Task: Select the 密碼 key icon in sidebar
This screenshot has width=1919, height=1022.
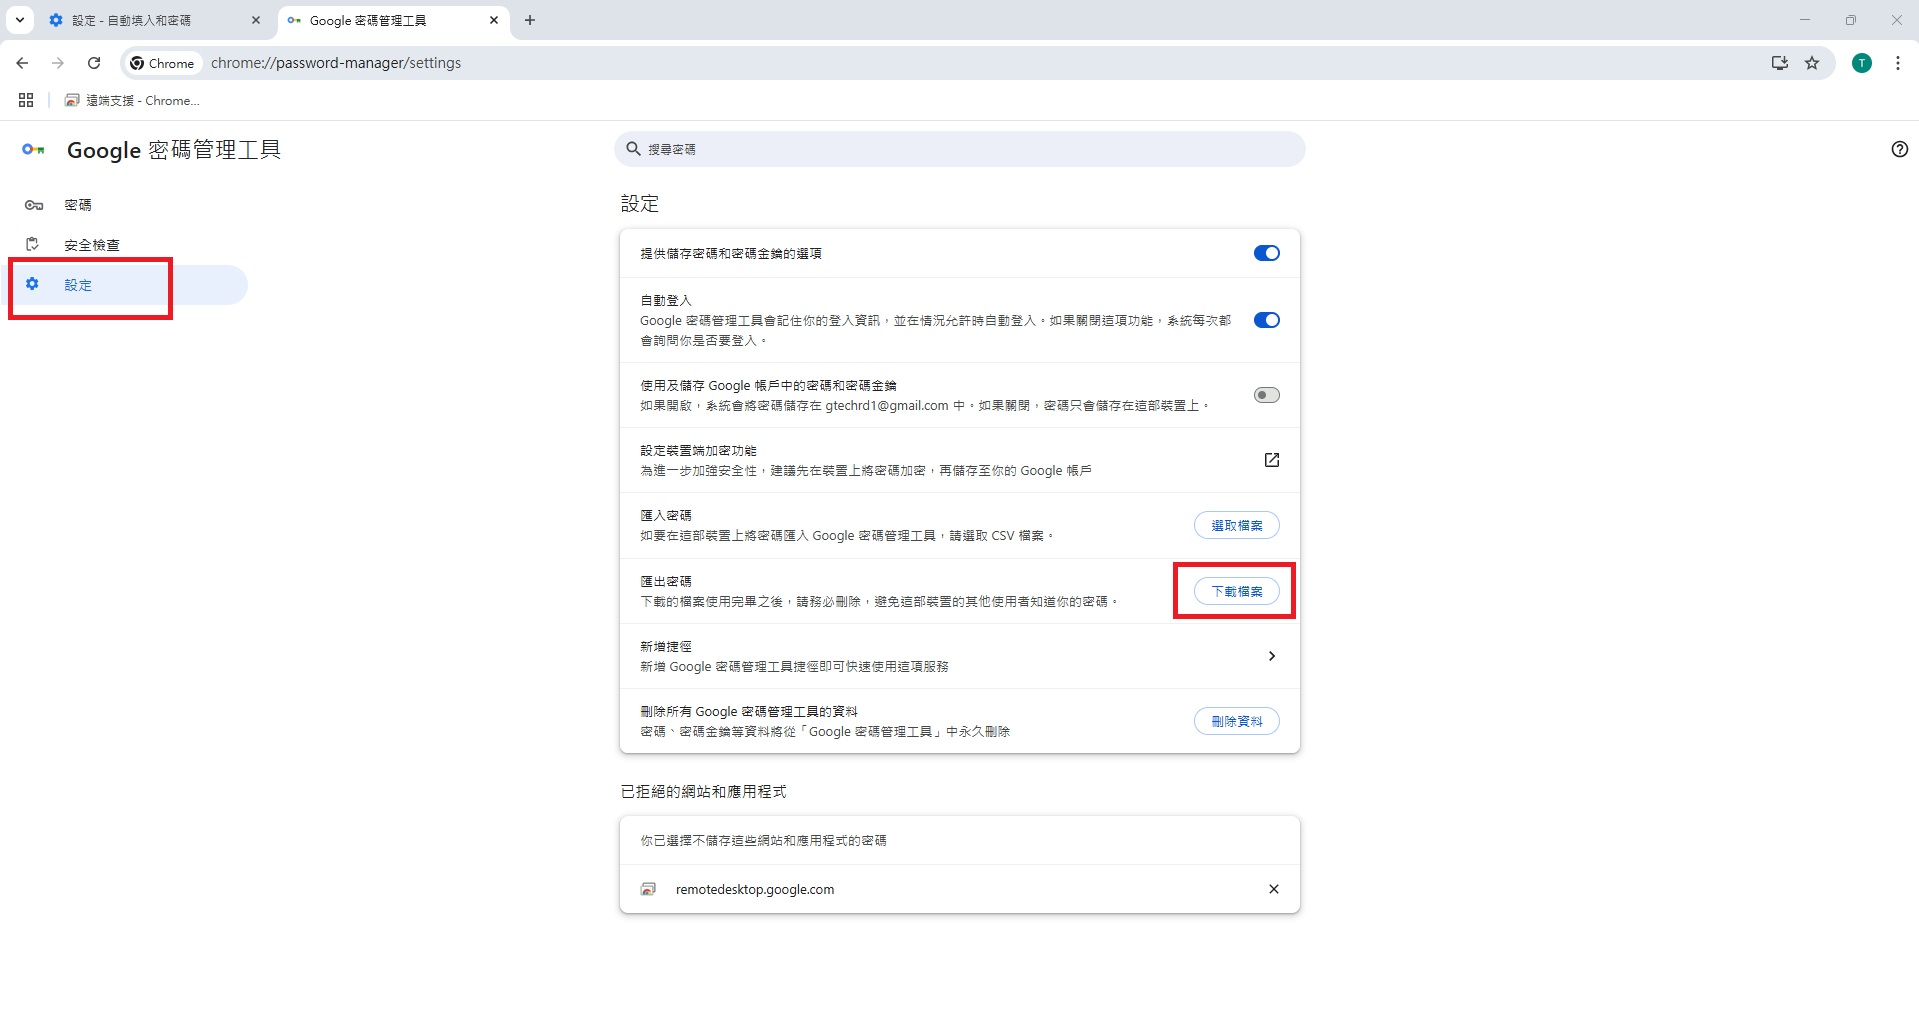Action: point(34,205)
